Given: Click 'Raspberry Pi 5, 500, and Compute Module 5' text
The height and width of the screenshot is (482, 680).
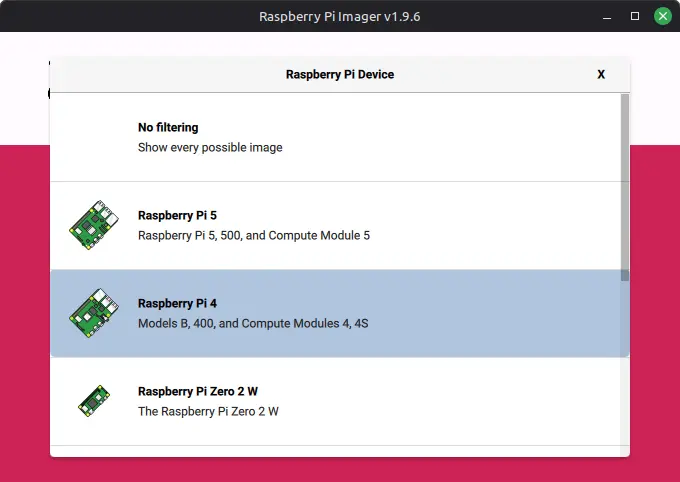Looking at the screenshot, I should (253, 236).
